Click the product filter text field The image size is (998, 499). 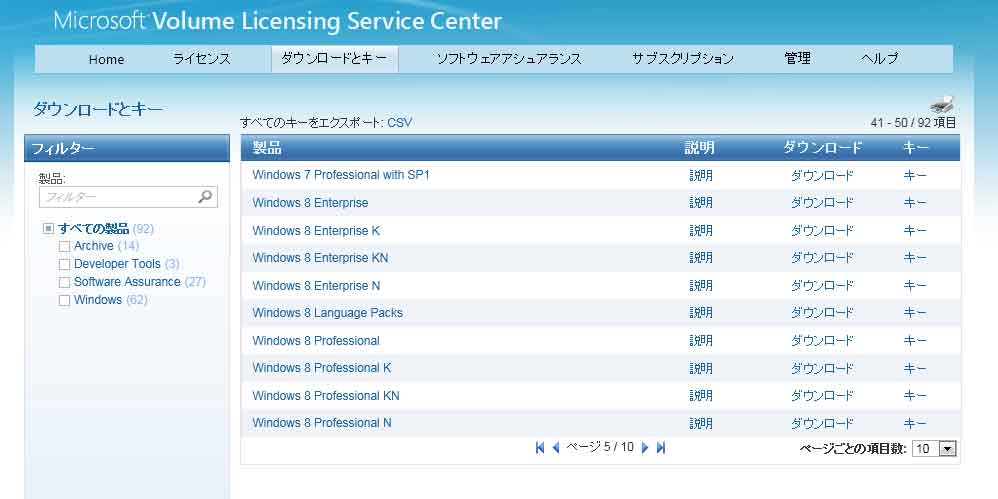point(118,197)
